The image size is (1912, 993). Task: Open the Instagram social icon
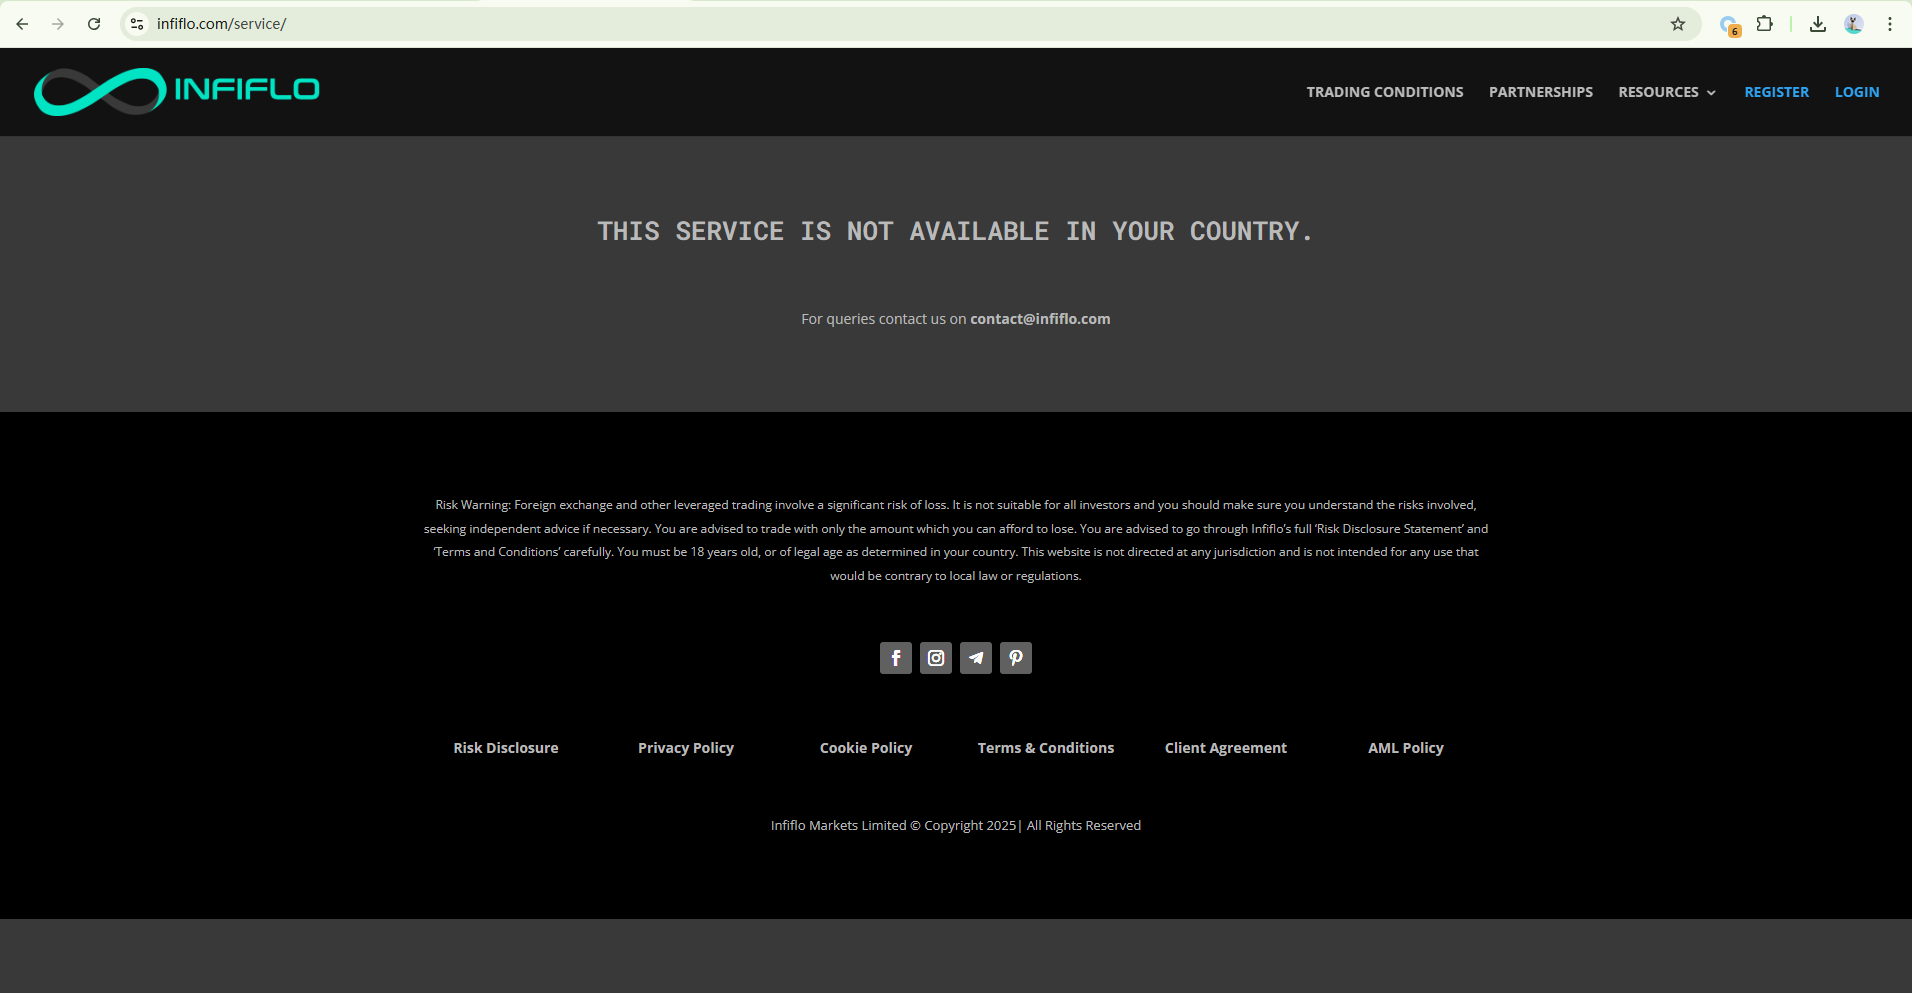(935, 658)
